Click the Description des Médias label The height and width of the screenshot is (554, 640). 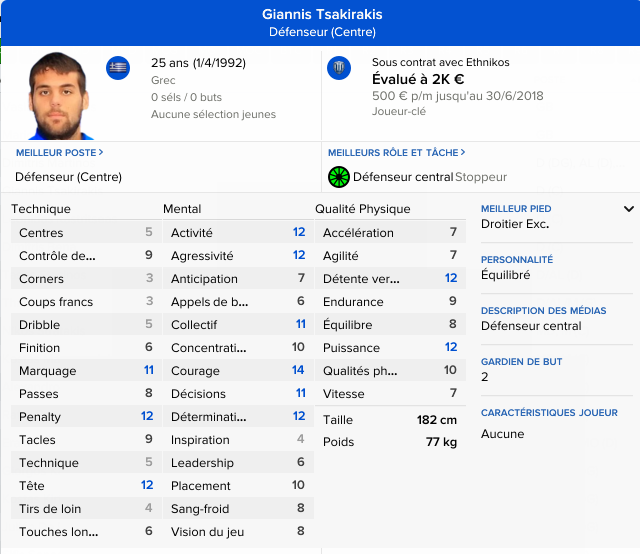tap(543, 310)
